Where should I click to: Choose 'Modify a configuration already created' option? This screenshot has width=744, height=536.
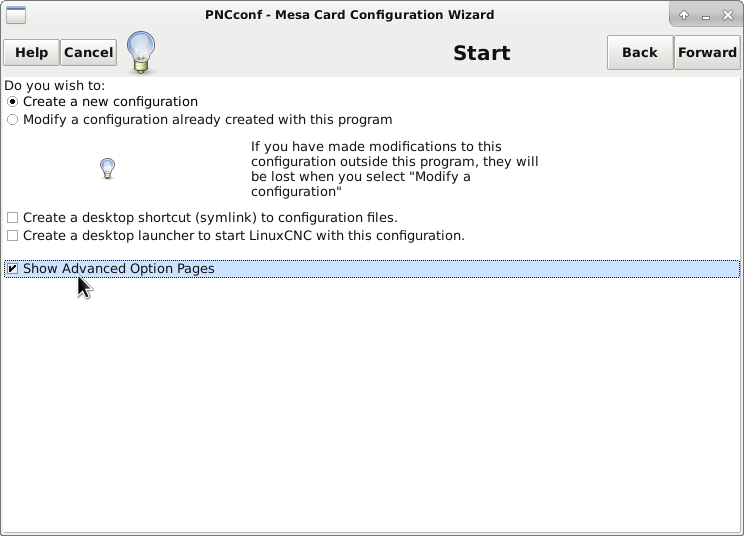tap(13, 120)
